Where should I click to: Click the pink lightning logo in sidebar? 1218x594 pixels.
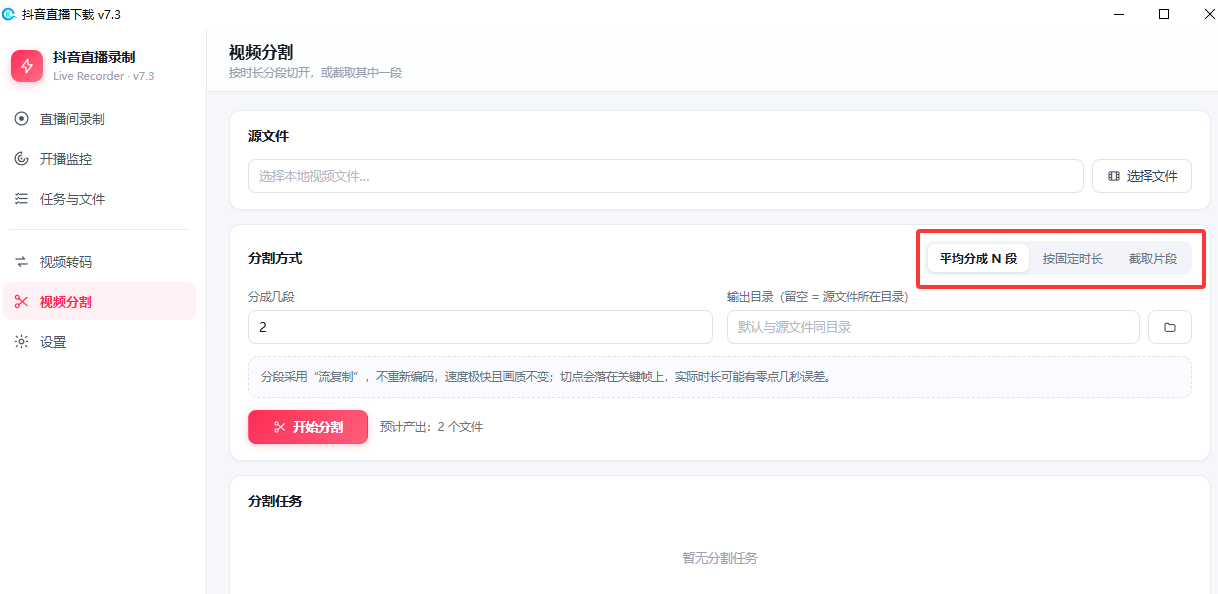click(27, 66)
